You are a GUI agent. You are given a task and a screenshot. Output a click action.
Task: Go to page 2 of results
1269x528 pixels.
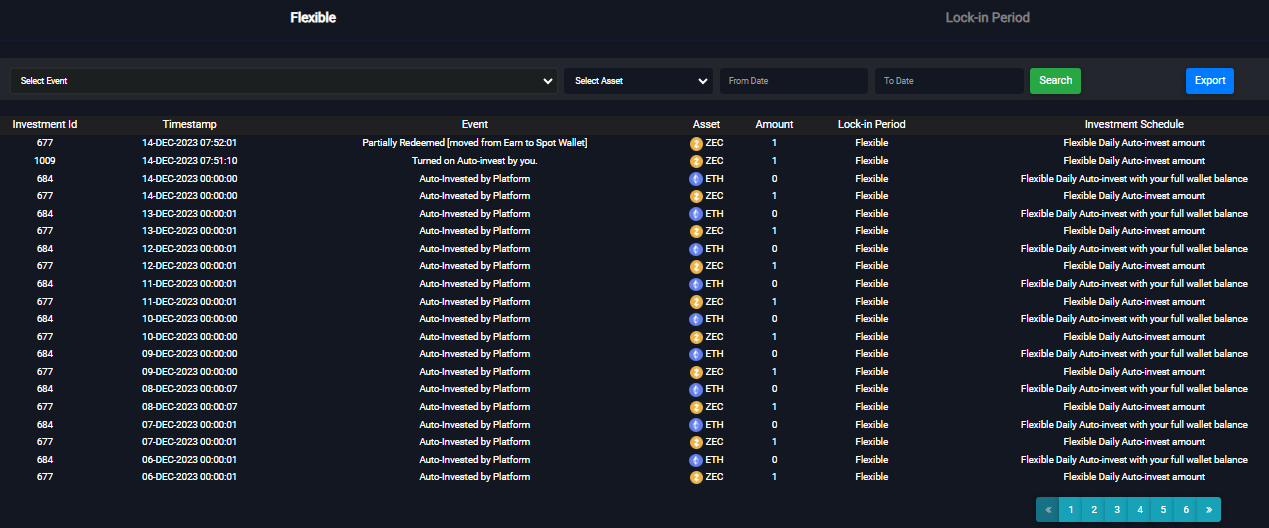coord(1094,509)
